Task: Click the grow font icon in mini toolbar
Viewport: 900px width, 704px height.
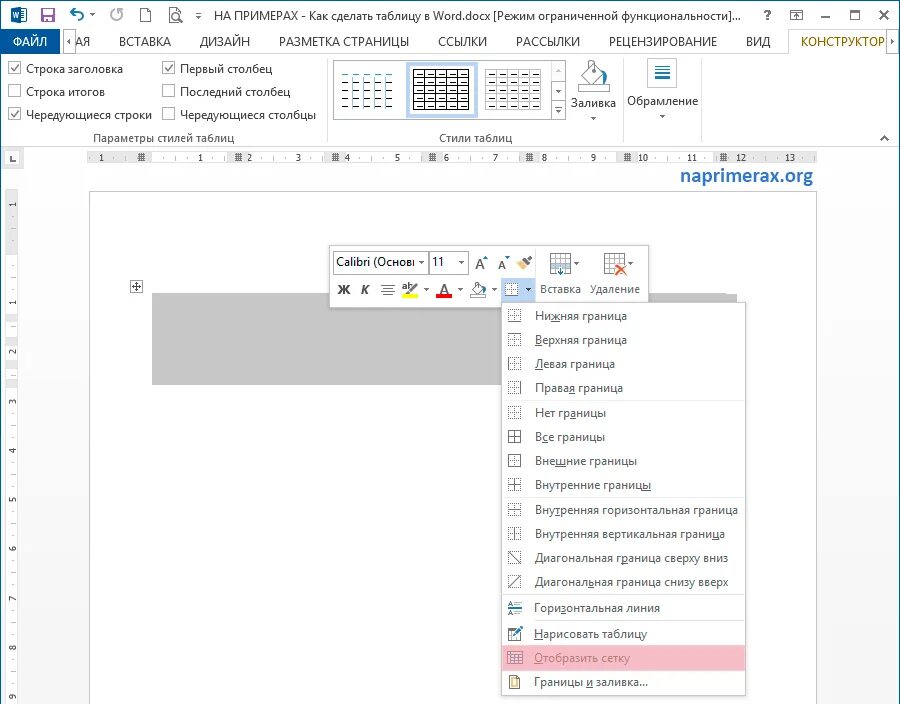Action: pyautogui.click(x=481, y=263)
